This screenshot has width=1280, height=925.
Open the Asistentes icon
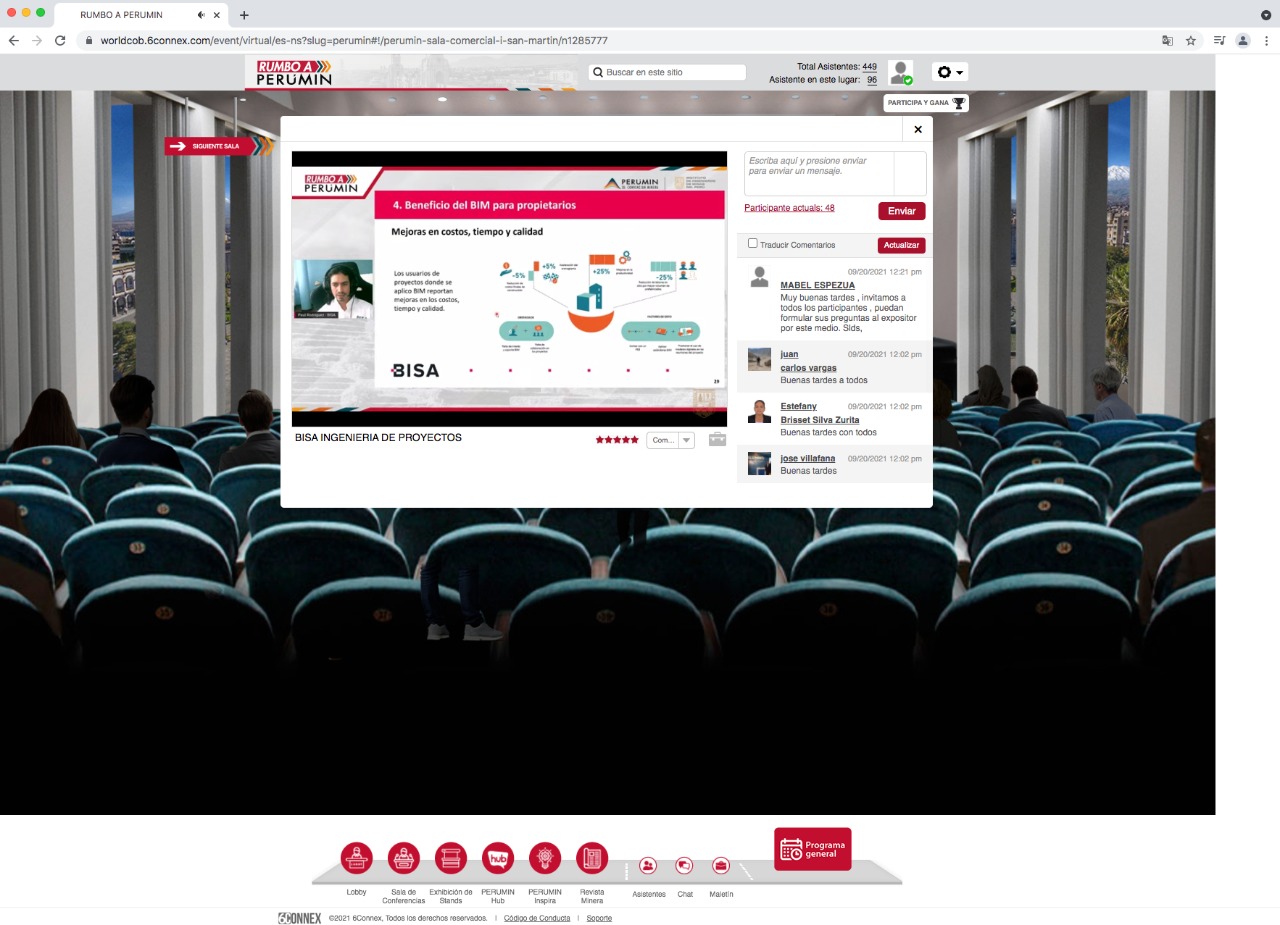coord(648,866)
